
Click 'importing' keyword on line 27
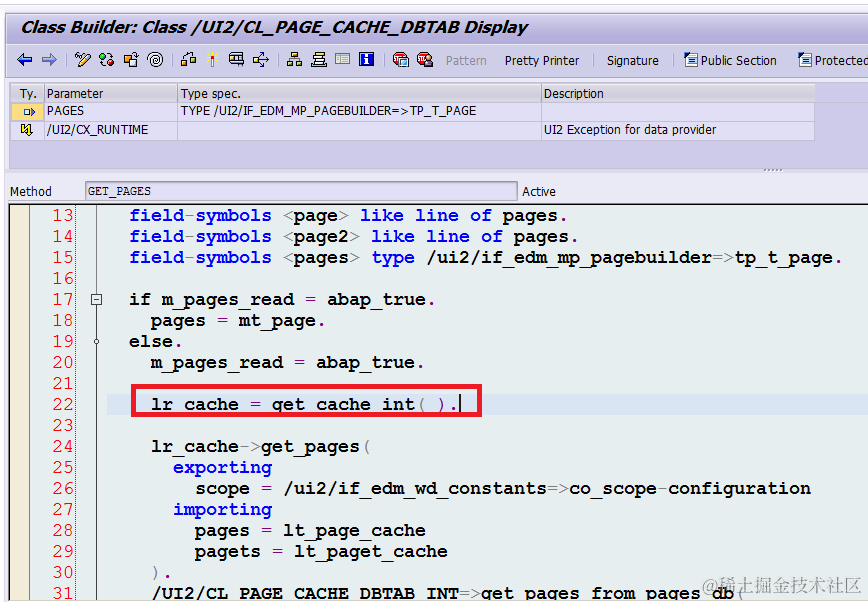coord(223,510)
